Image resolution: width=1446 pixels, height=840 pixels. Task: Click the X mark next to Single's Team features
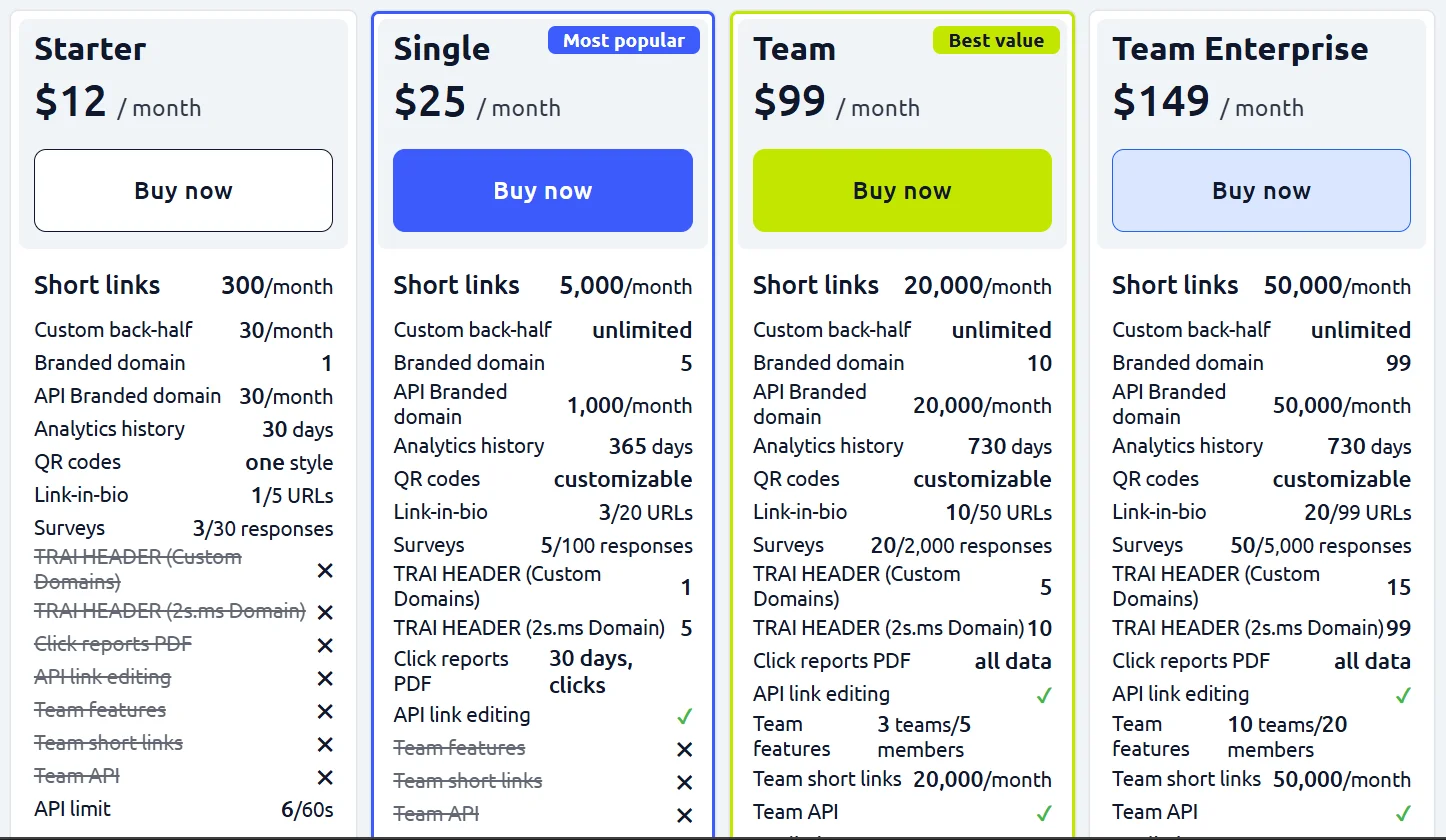[x=685, y=749]
